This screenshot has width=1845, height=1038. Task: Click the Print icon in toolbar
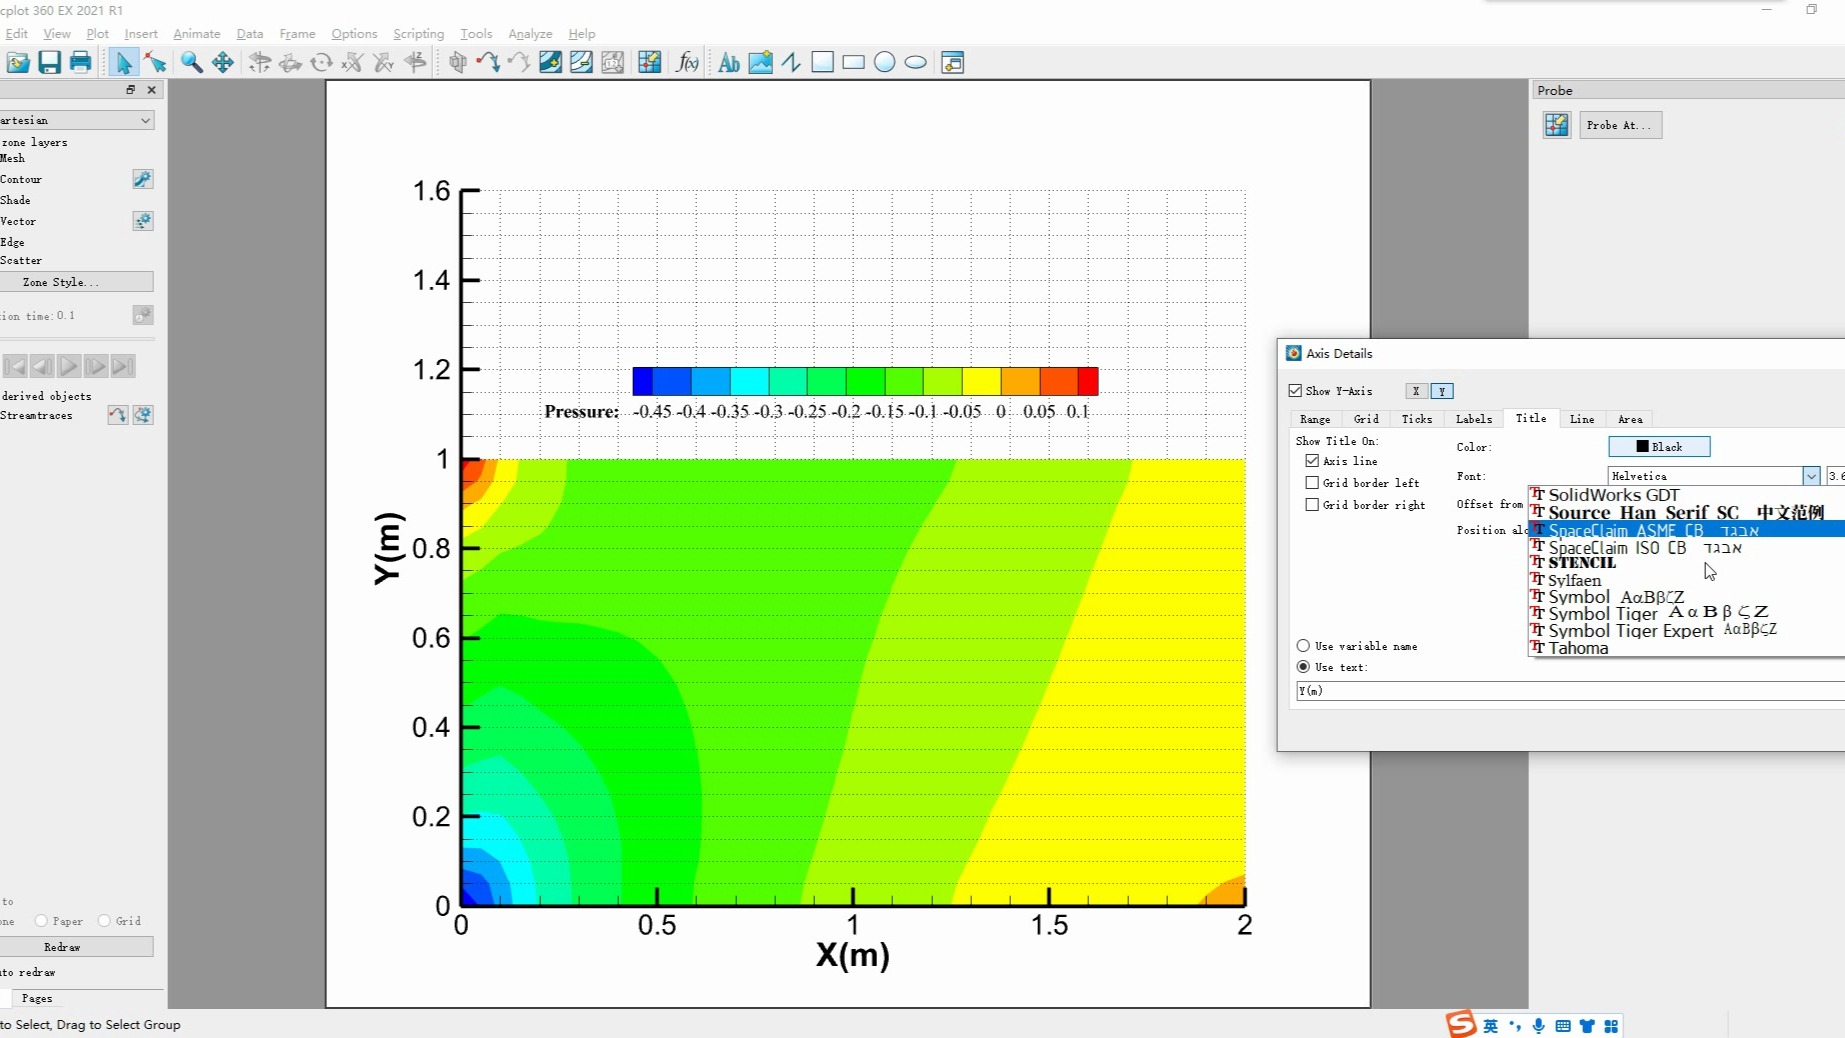[80, 63]
